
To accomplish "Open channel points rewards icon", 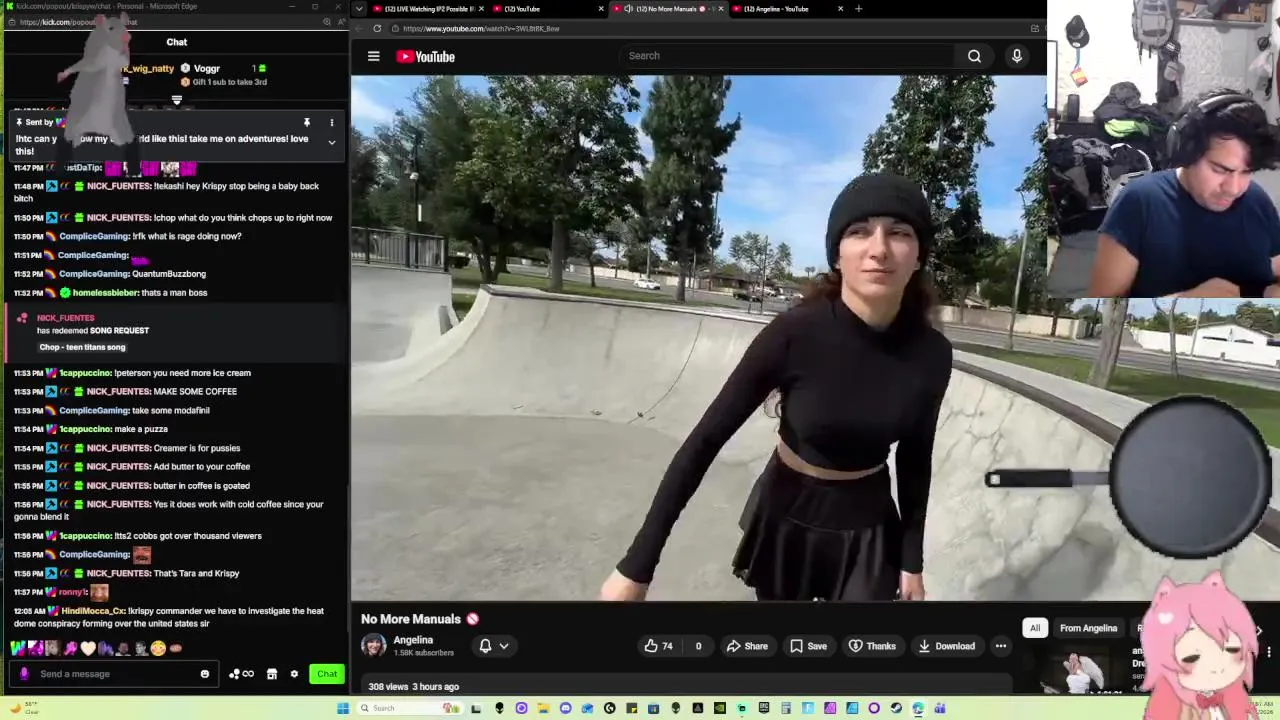I will coord(241,674).
